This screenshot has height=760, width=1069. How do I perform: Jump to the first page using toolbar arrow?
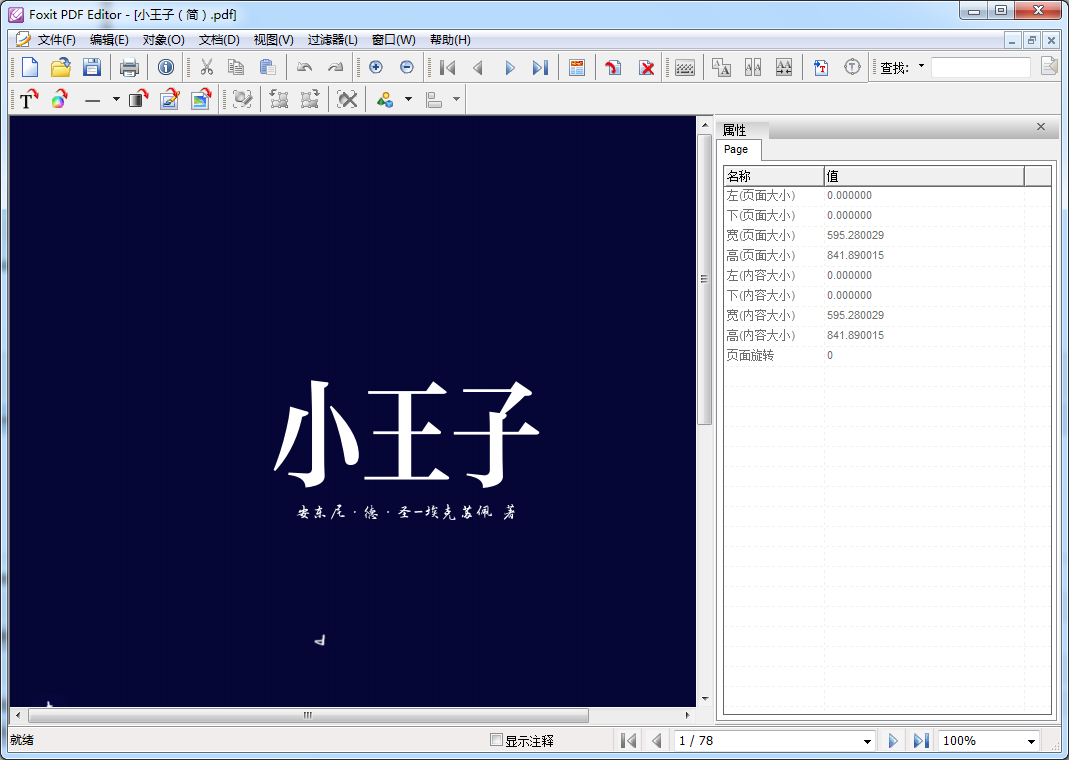point(448,68)
